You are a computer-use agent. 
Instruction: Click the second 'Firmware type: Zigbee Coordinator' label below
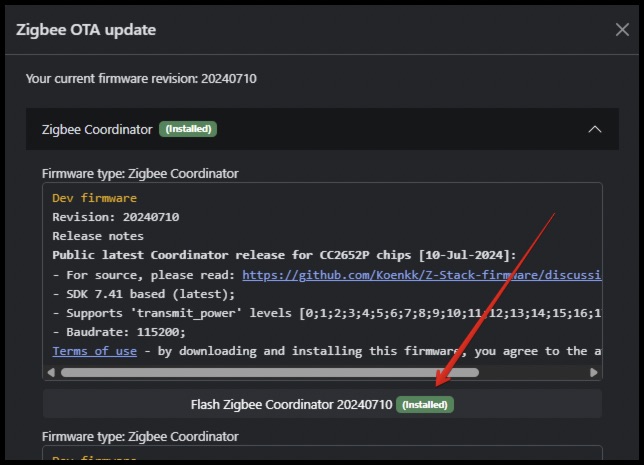140,436
